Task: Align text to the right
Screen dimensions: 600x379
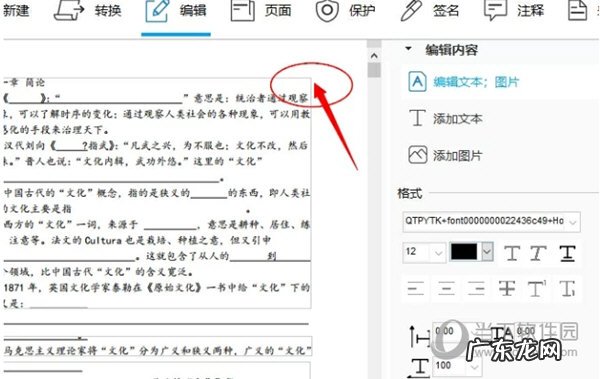Action: click(x=476, y=289)
